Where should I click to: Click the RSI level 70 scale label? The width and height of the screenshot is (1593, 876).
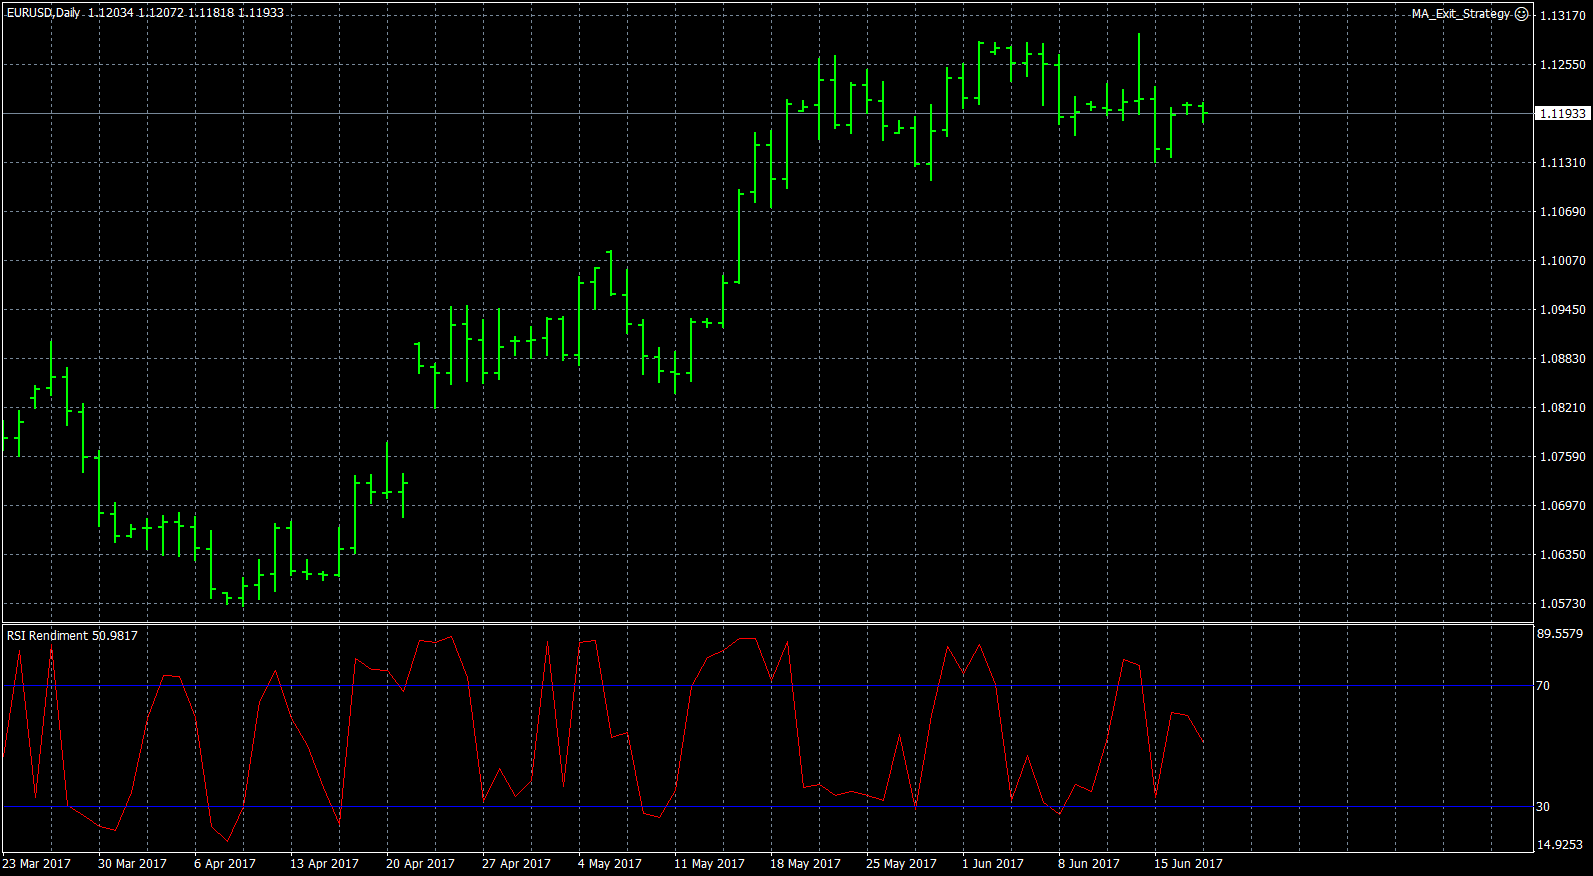pyautogui.click(x=1543, y=686)
